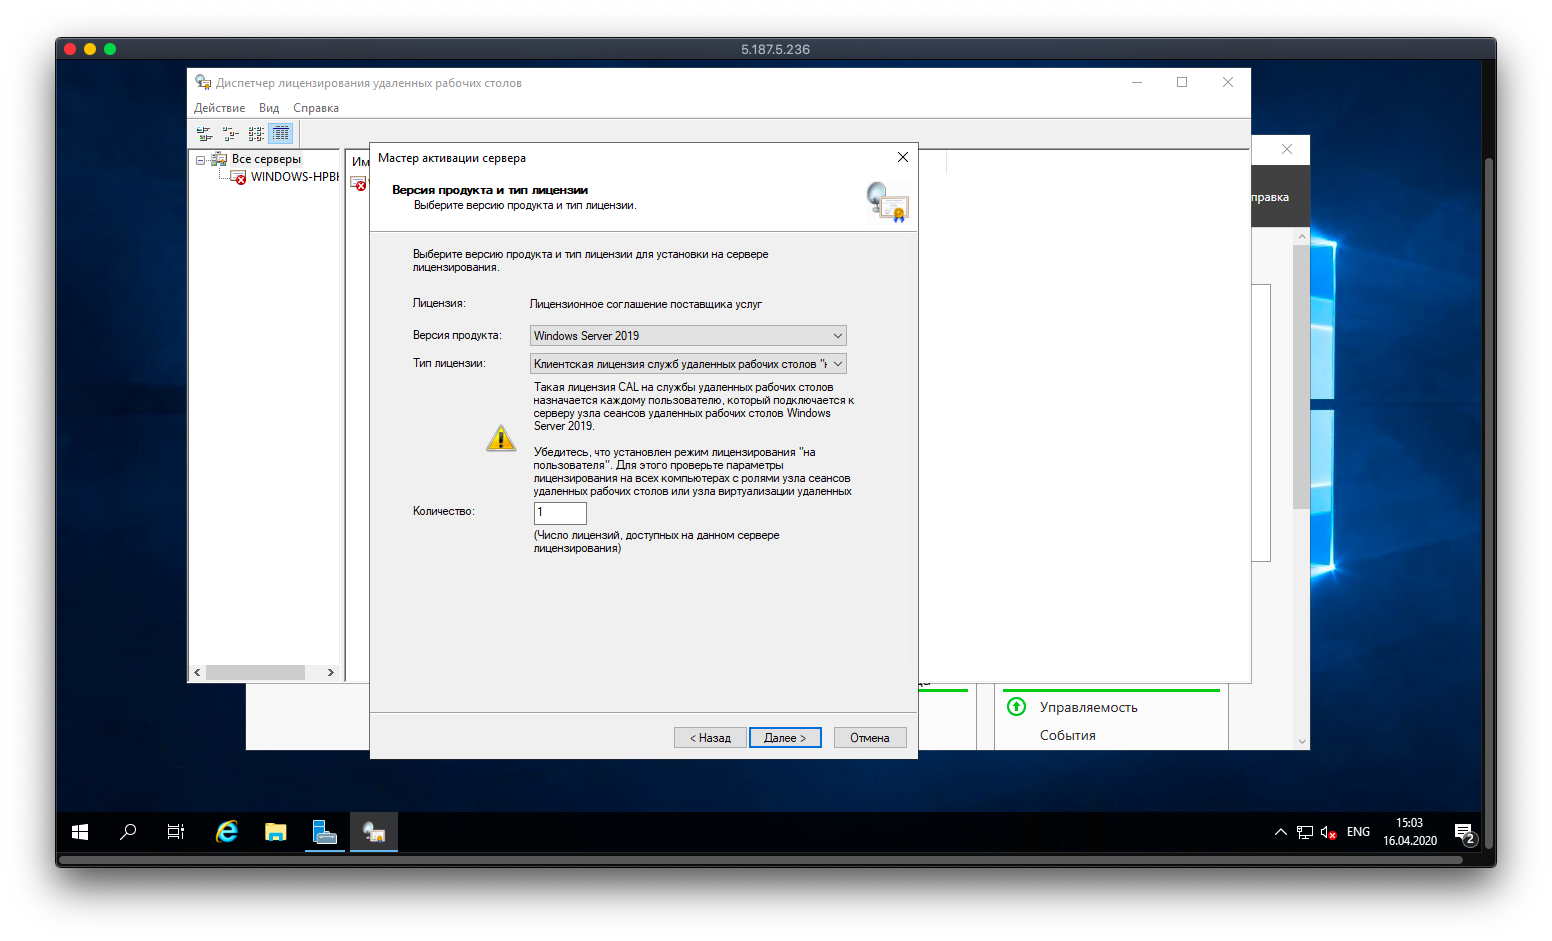Click the ENG language indicator
Image resolution: width=1552 pixels, height=941 pixels.
point(1358,832)
